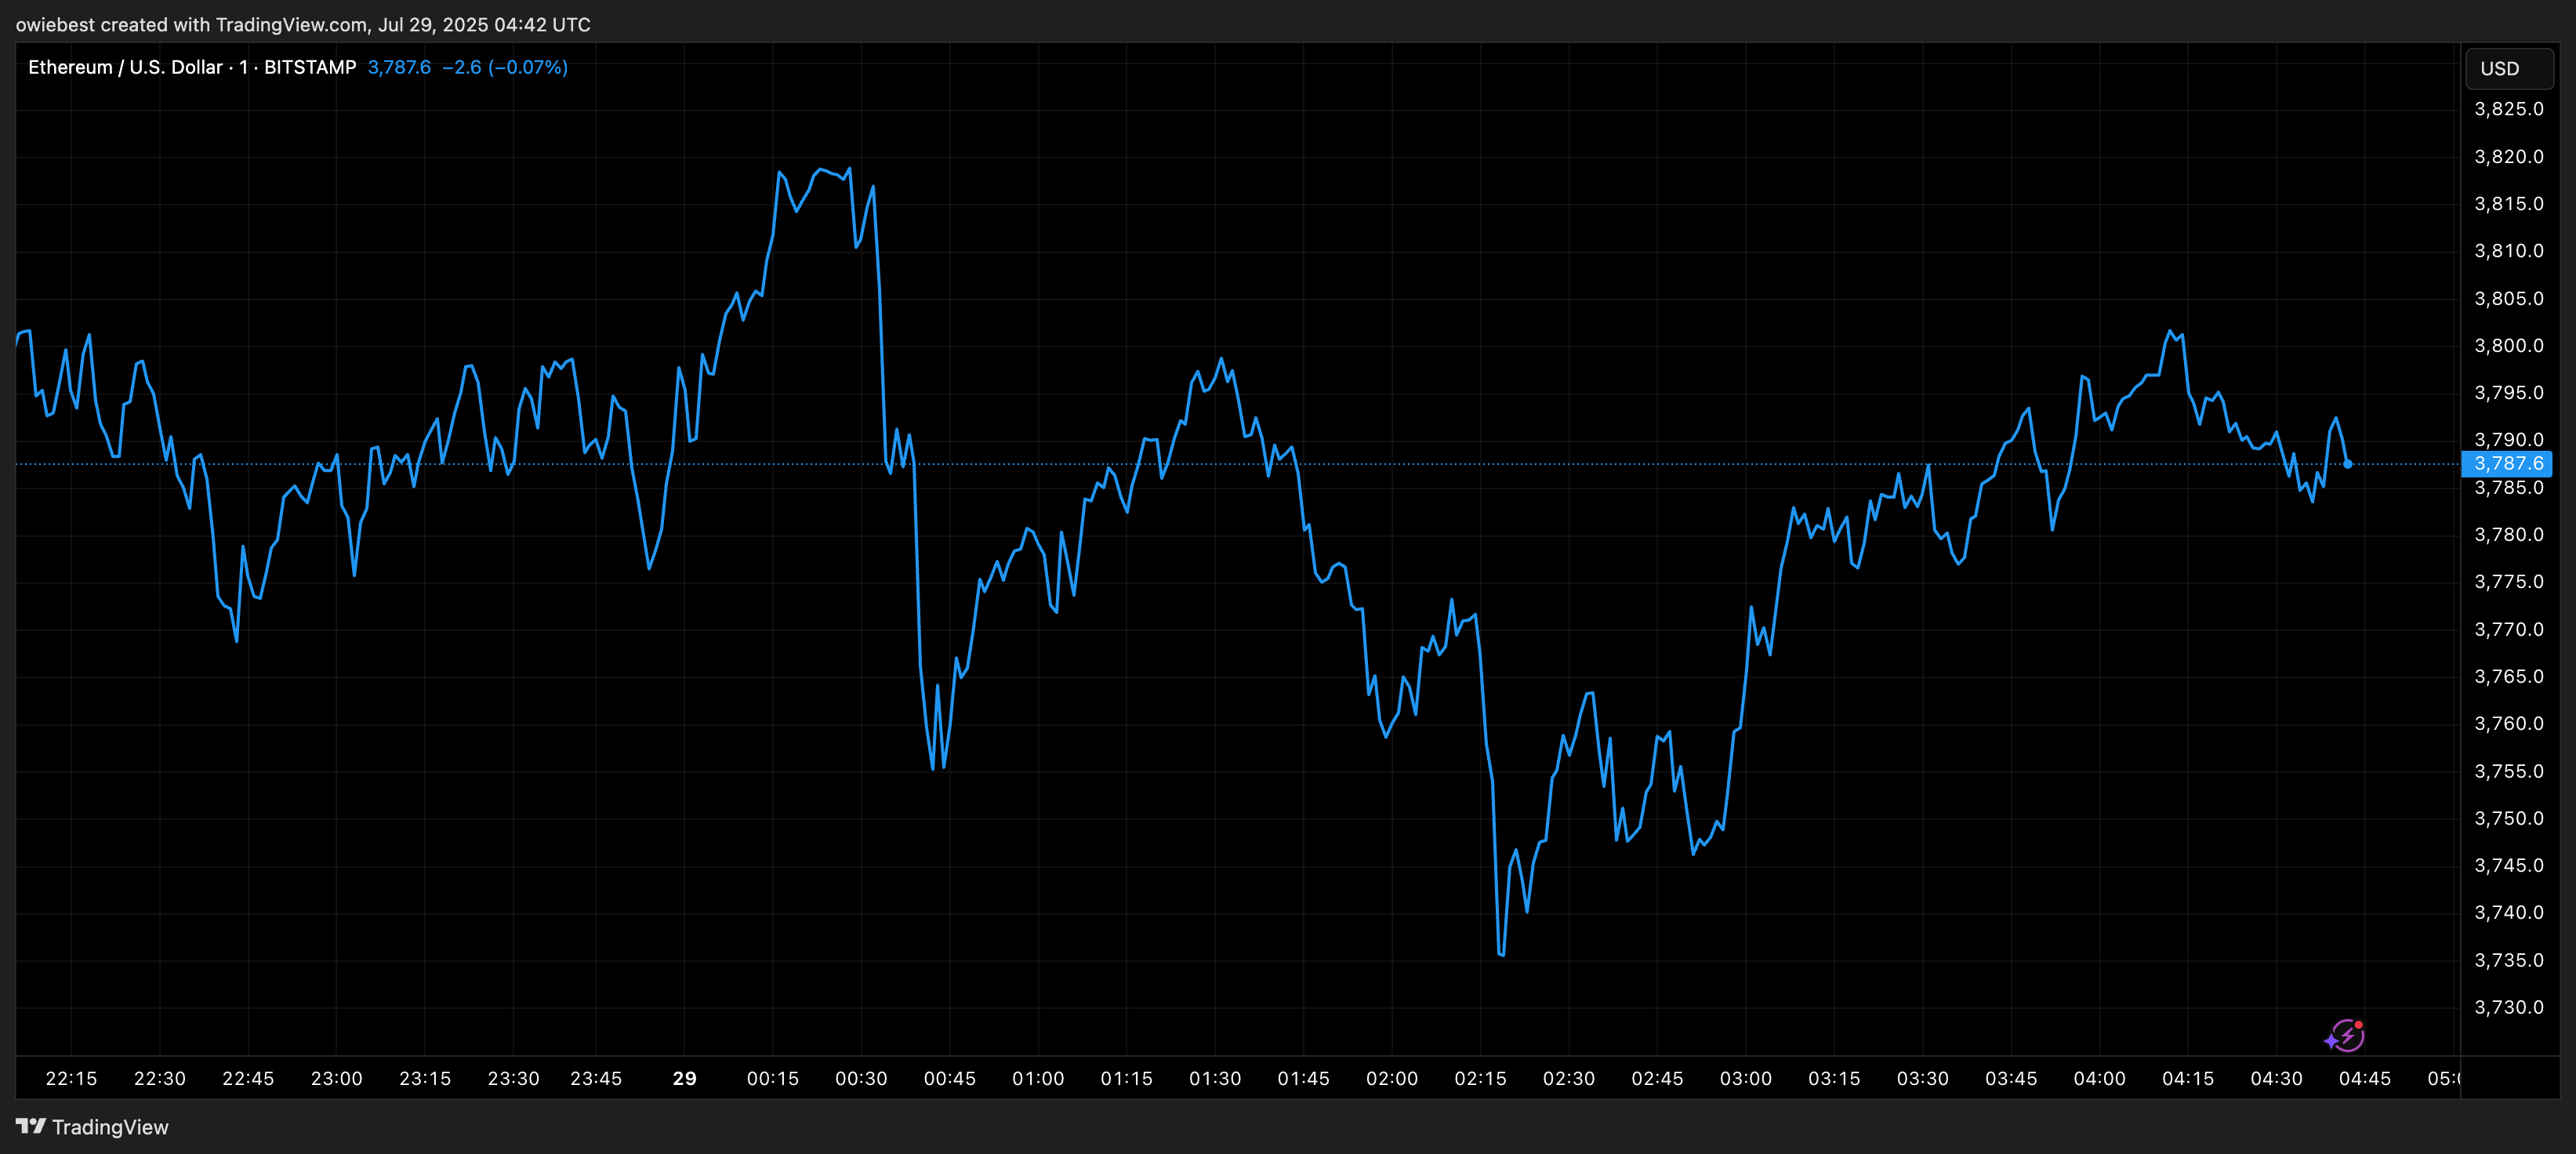Click the 04:45 time axis label

pos(2364,1078)
